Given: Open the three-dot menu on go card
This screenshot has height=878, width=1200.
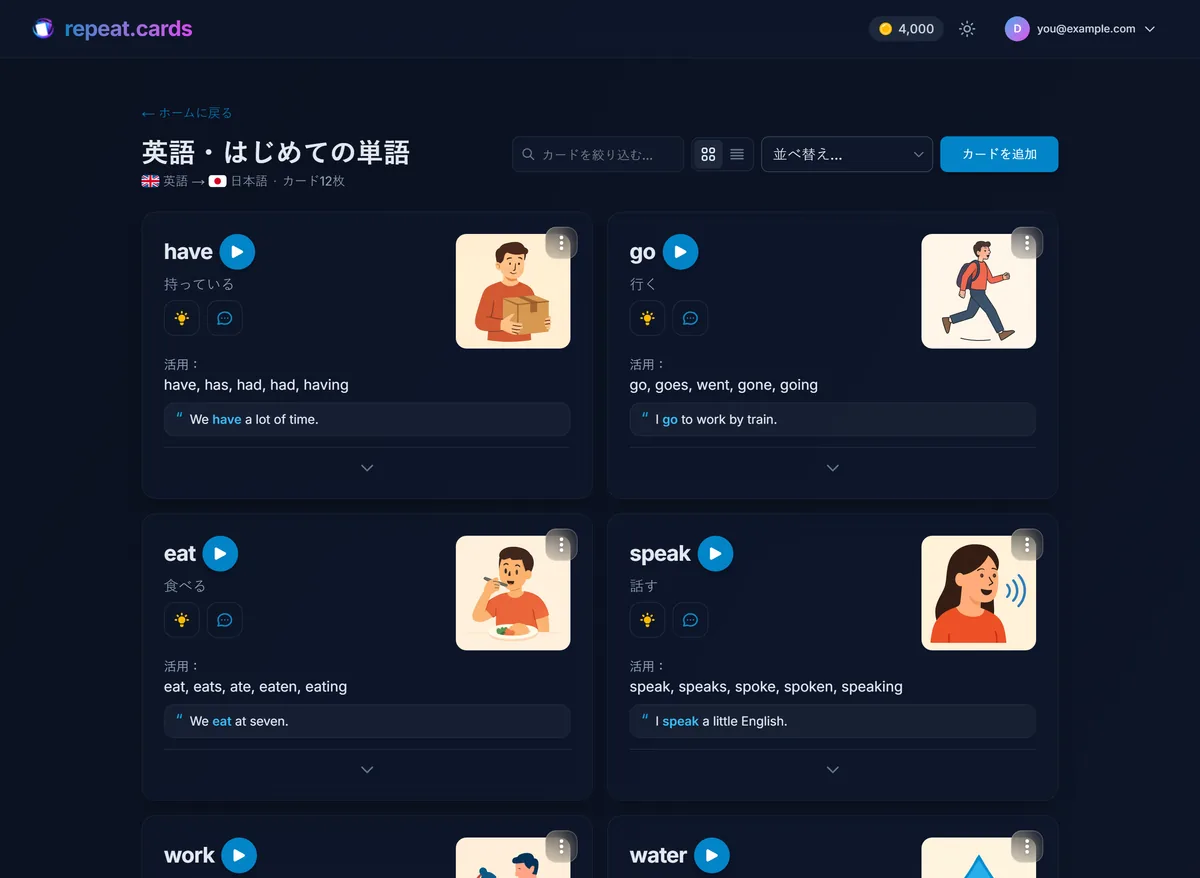Looking at the screenshot, I should pos(1027,243).
